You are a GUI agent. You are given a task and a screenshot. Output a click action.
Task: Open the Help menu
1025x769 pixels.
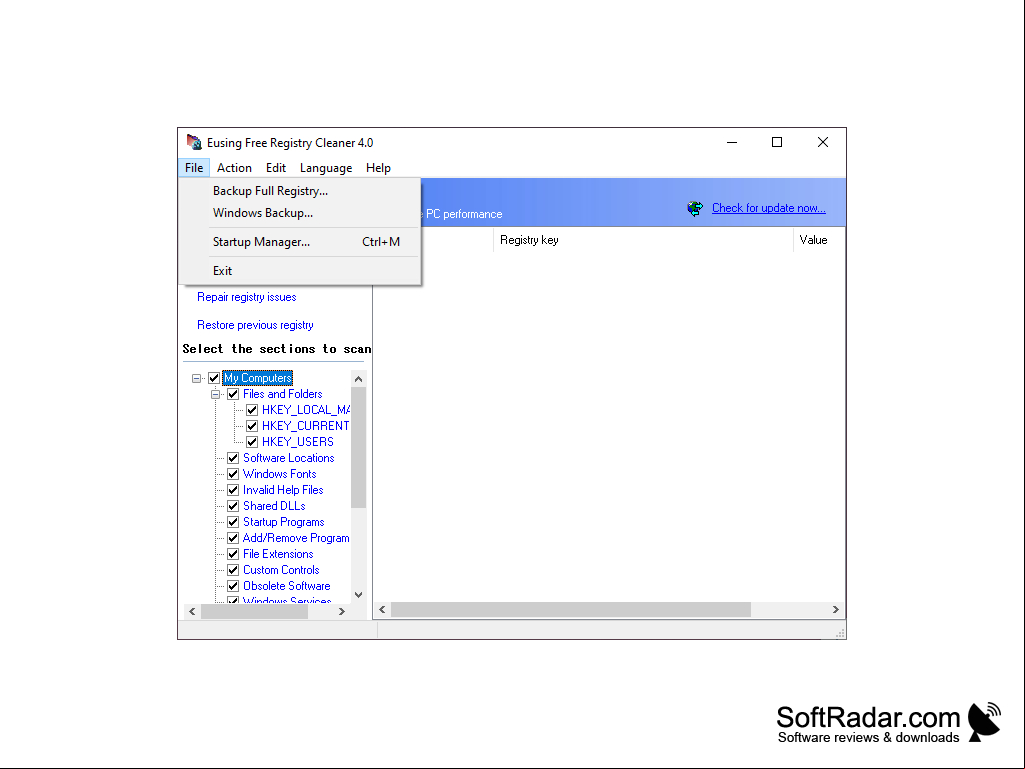[x=378, y=168]
